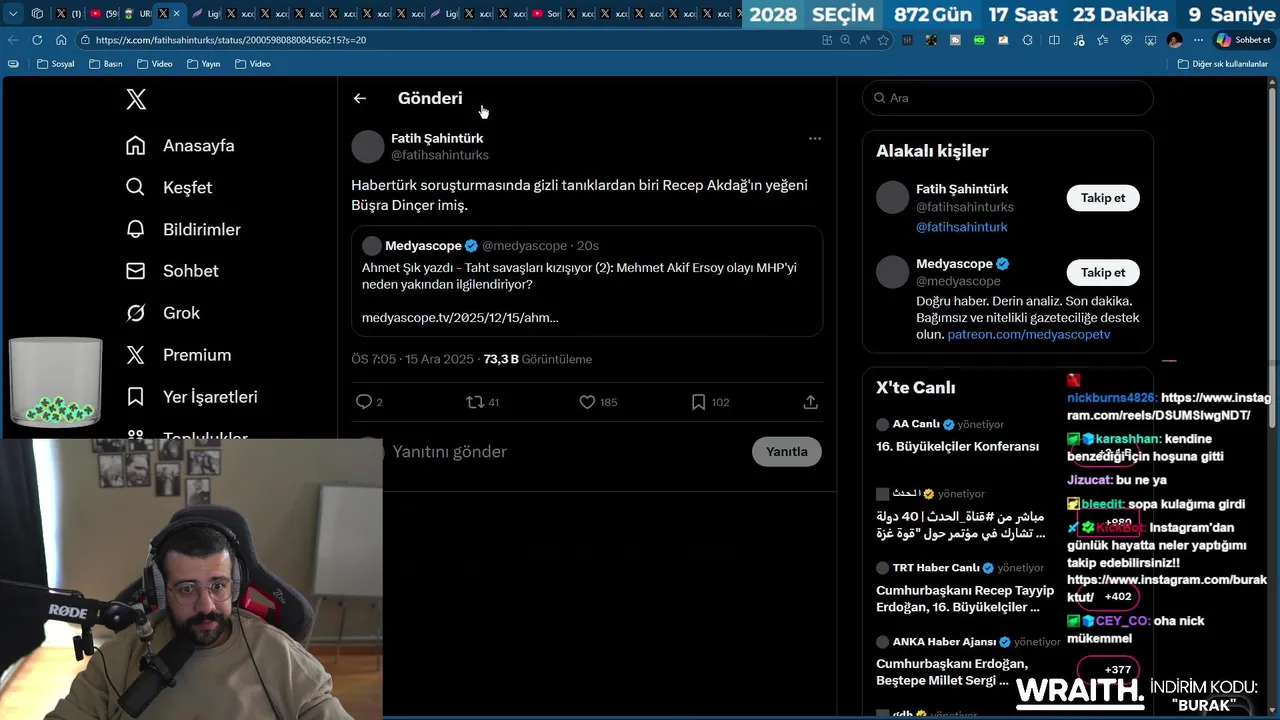
Task: Open the browser three-dot settings menu
Action: pyautogui.click(x=1198, y=40)
